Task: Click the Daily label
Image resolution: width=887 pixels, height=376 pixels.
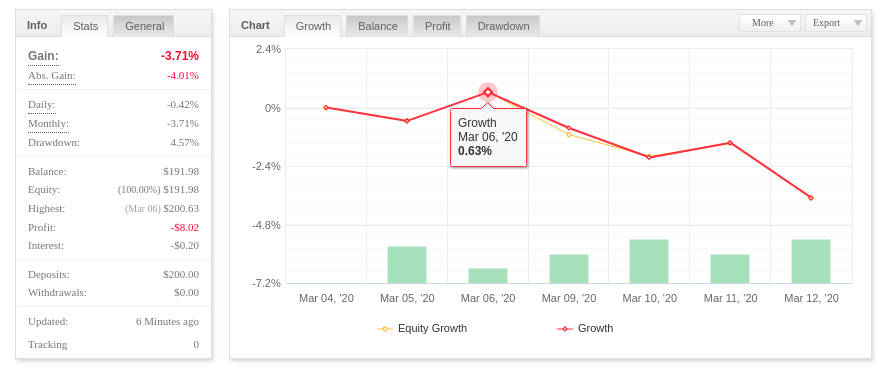Action: (42, 105)
